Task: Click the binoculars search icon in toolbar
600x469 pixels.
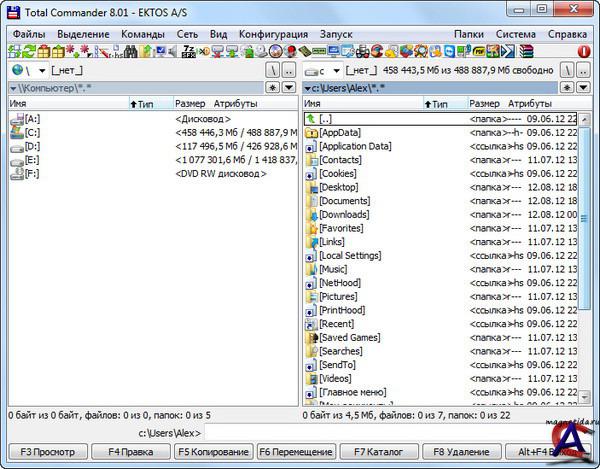Action: (131, 50)
